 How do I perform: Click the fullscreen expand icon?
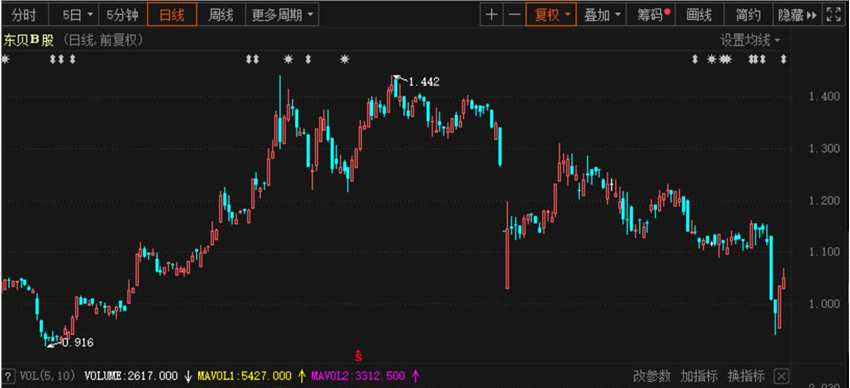pyautogui.click(x=833, y=15)
